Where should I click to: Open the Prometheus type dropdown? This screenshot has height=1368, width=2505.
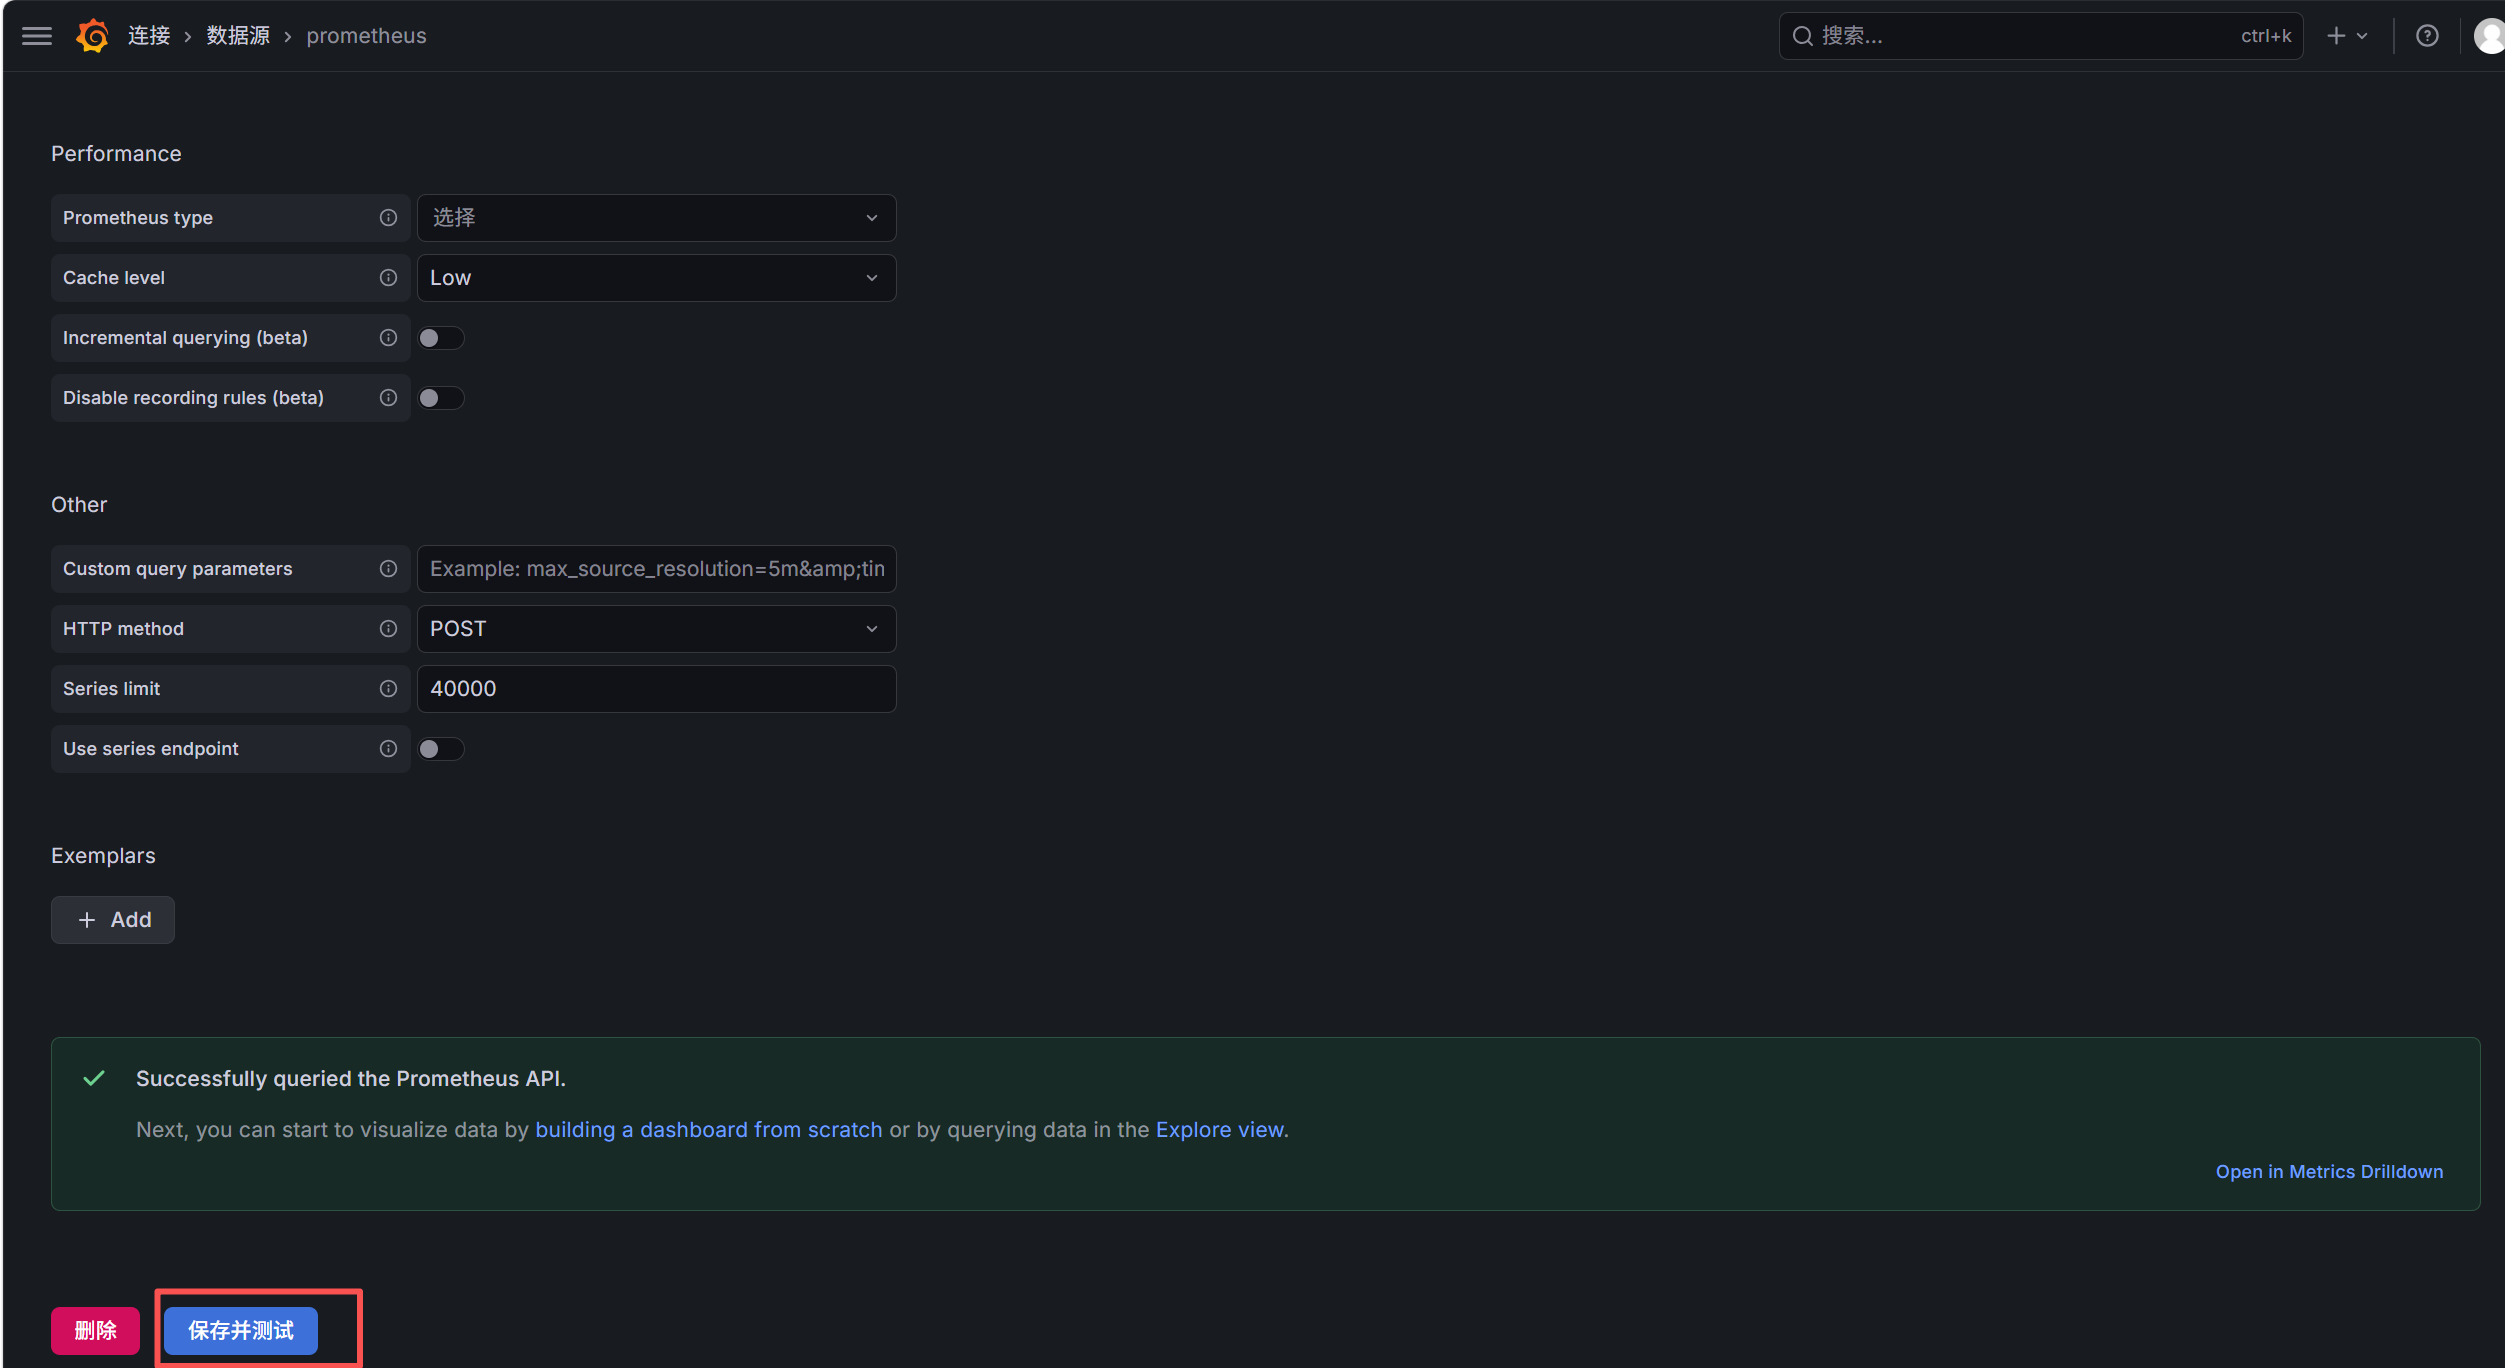656,218
